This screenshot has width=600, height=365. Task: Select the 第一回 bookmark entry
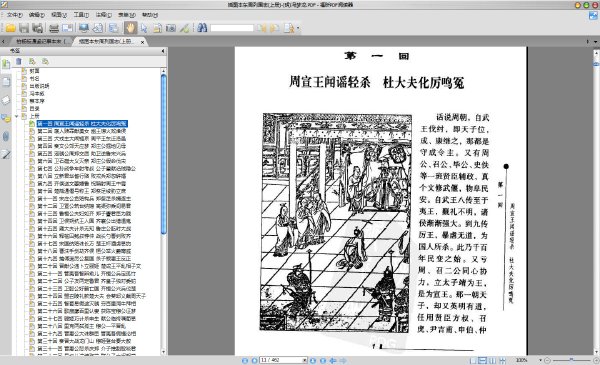pos(82,124)
